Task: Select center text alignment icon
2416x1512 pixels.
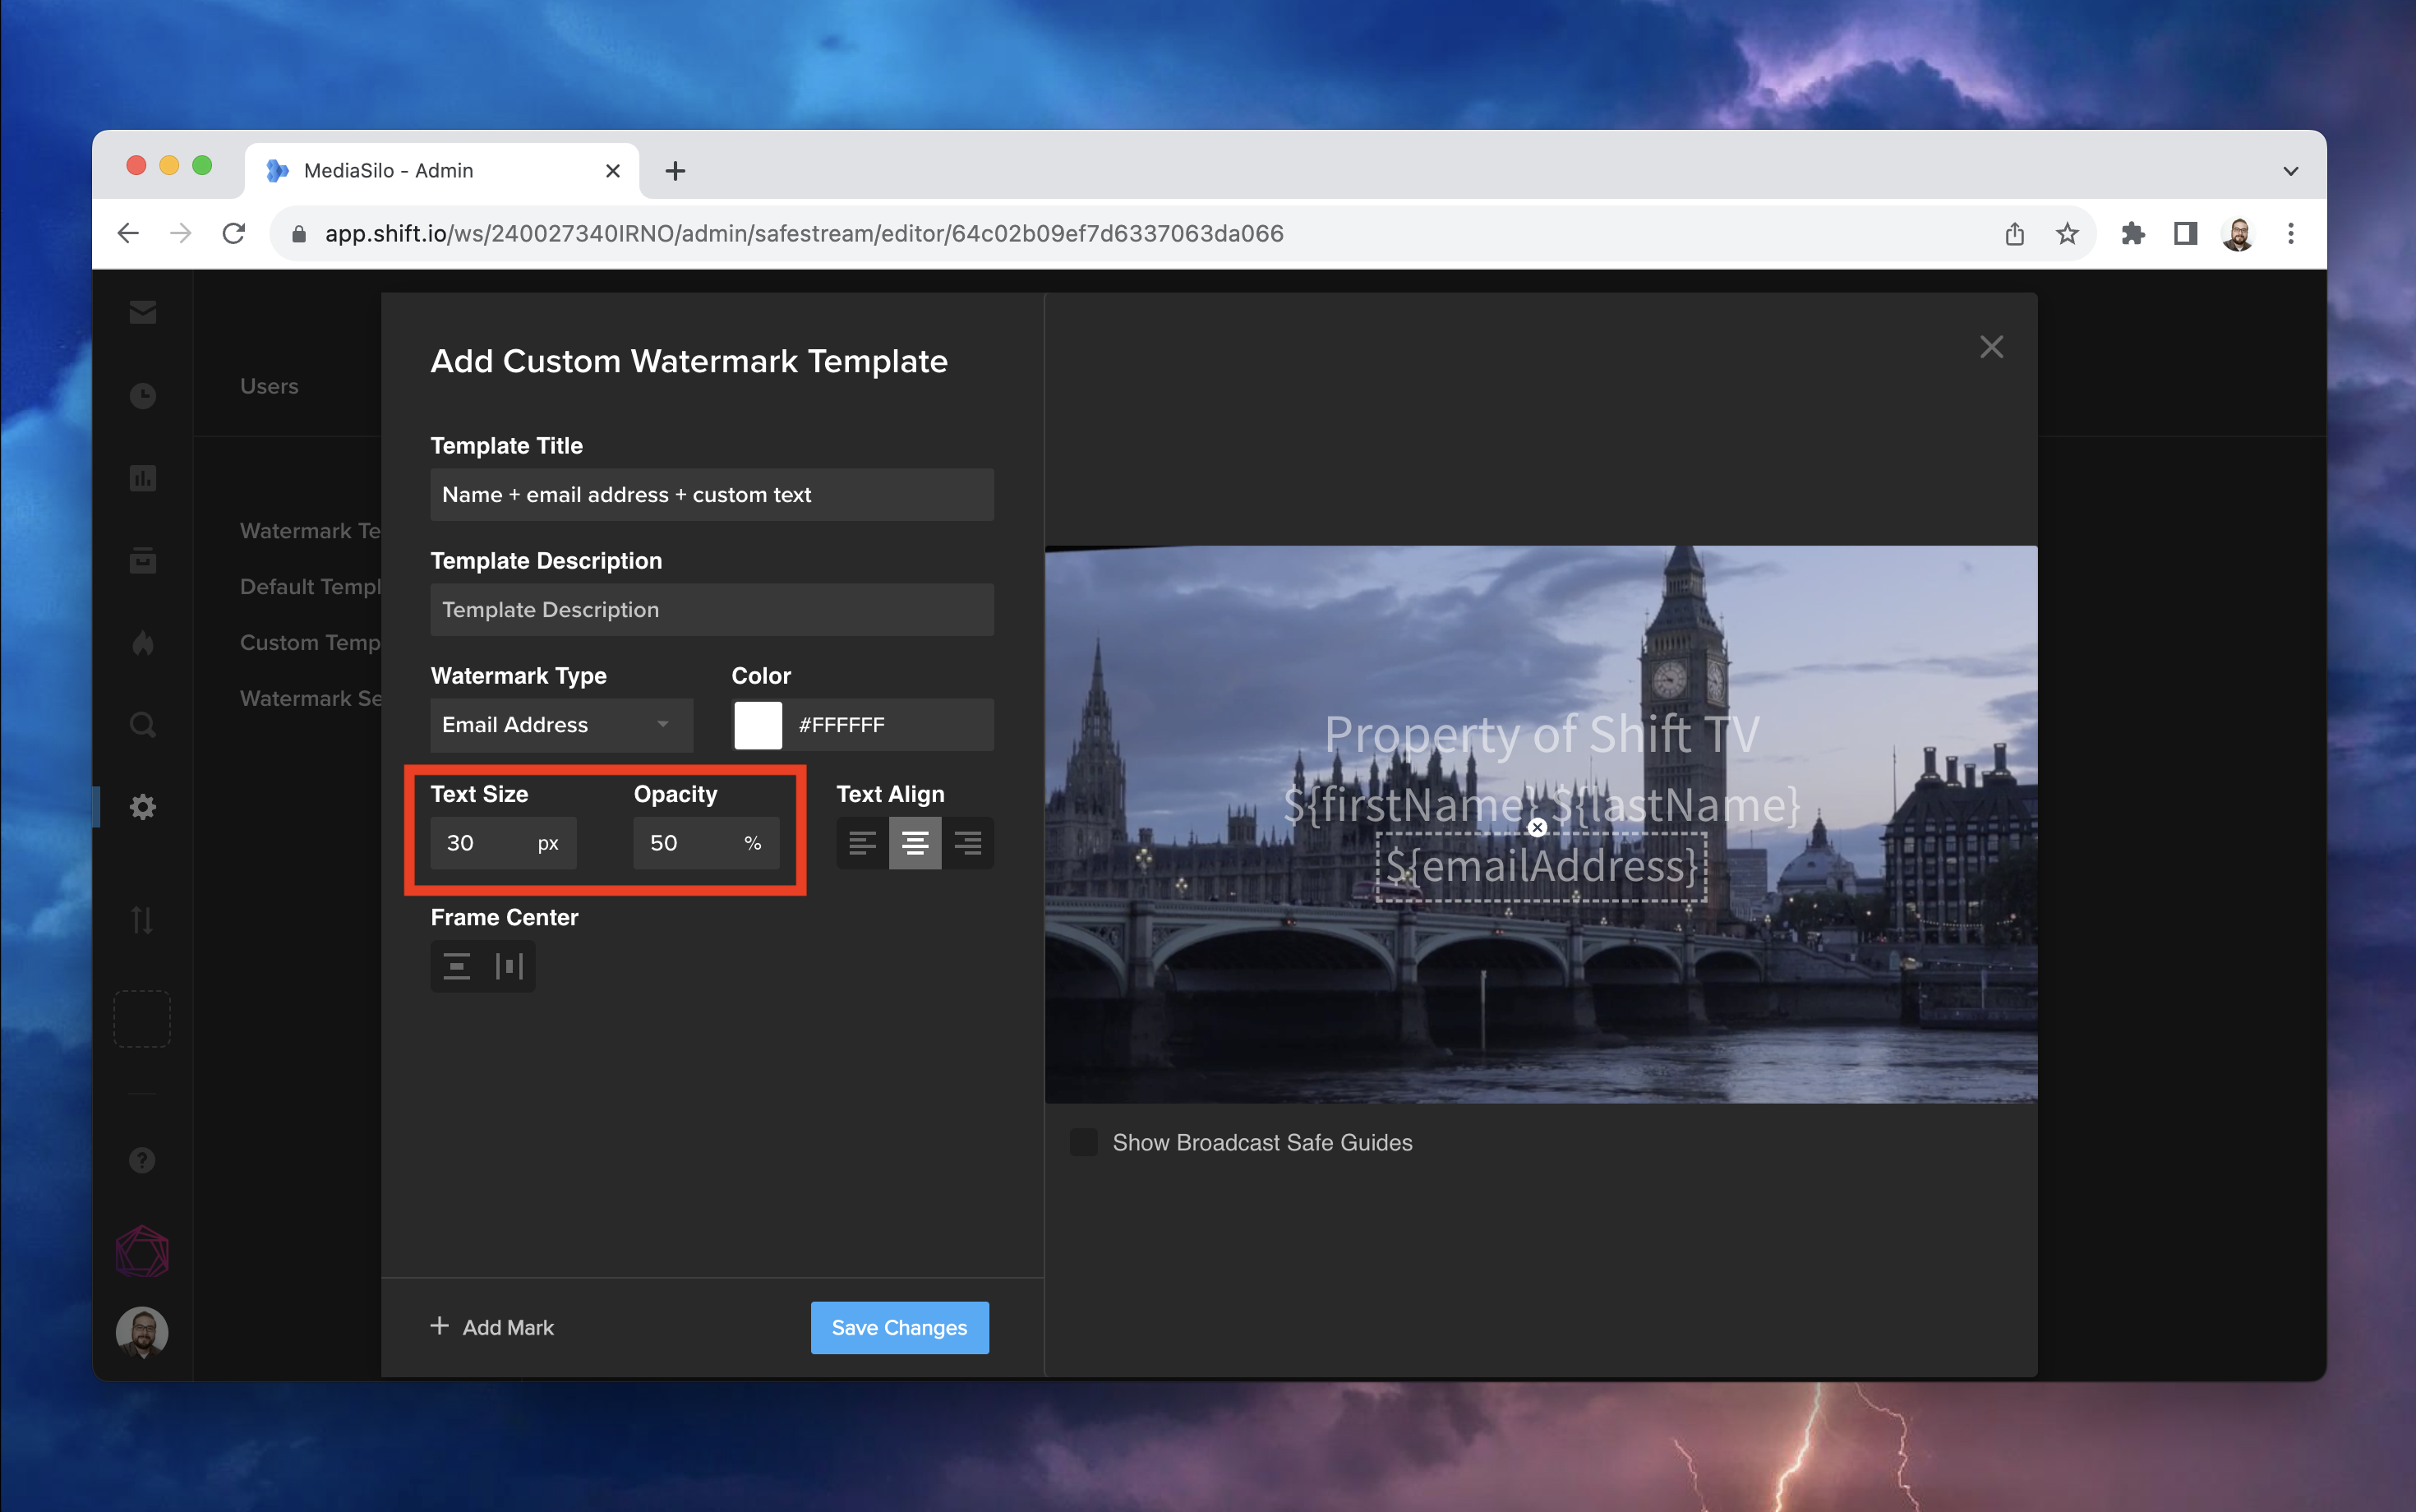Action: click(914, 843)
